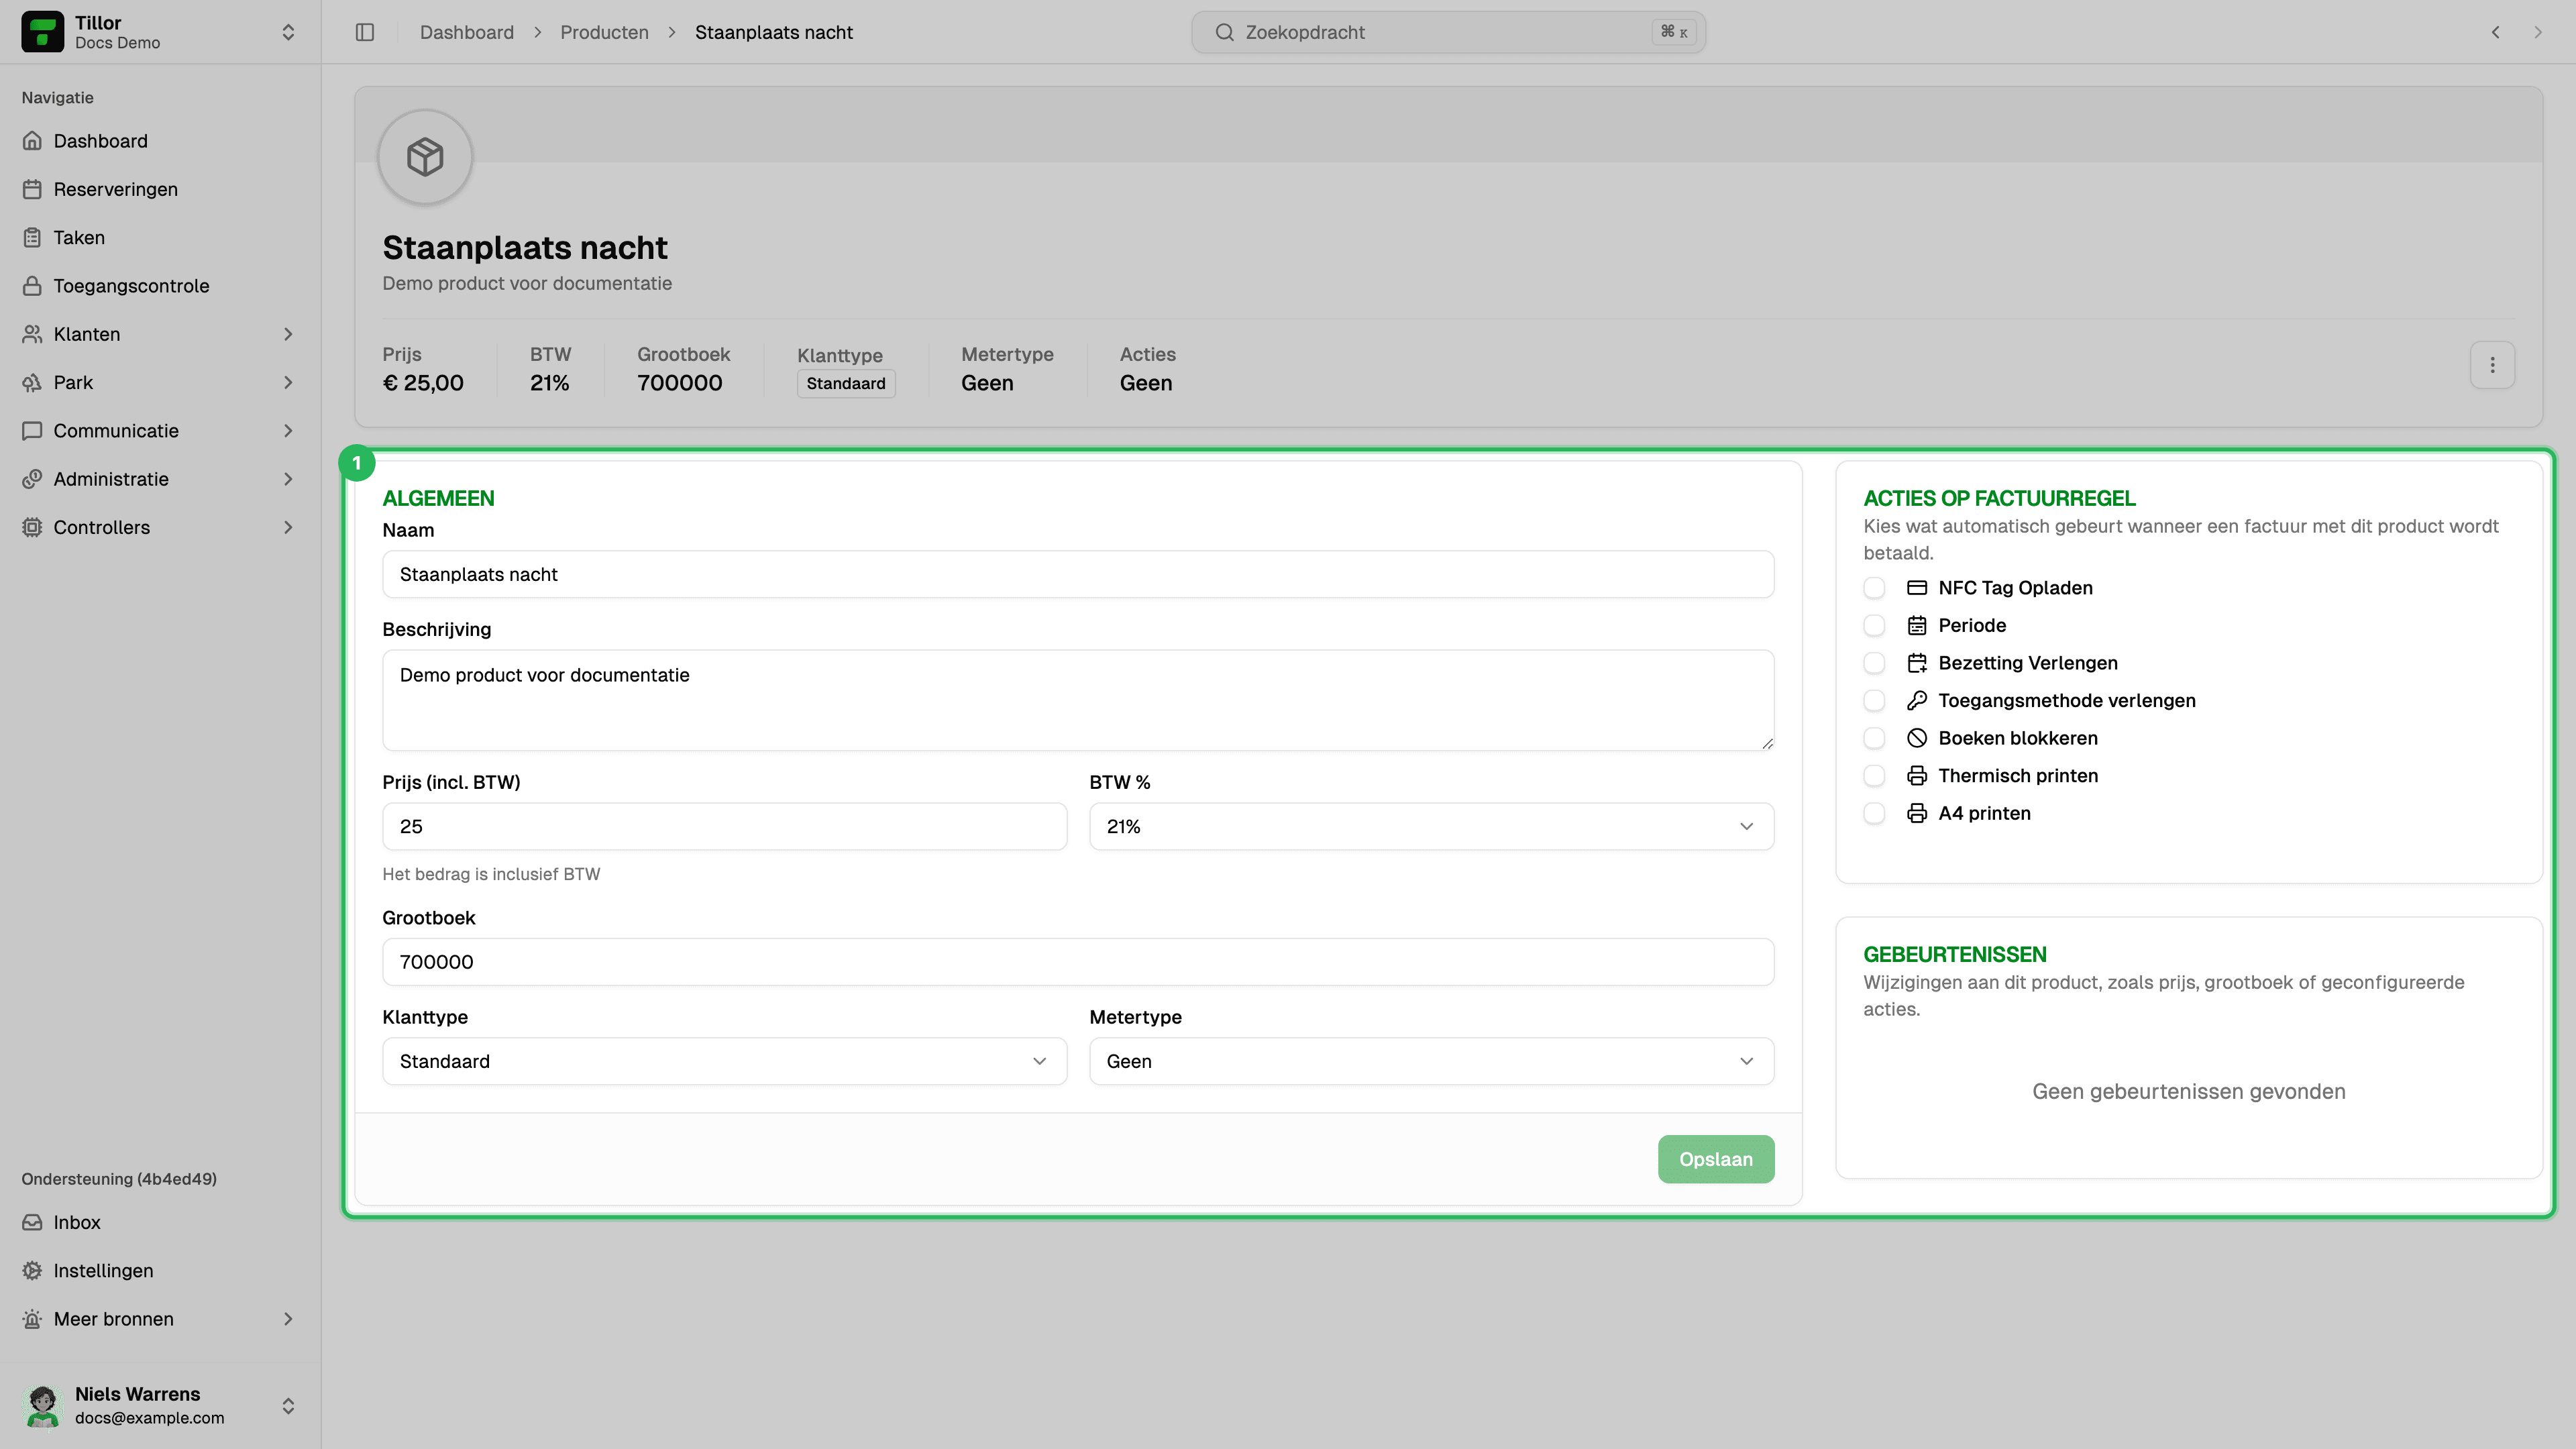Focus the Zoekopdracht search field

coord(1448,32)
